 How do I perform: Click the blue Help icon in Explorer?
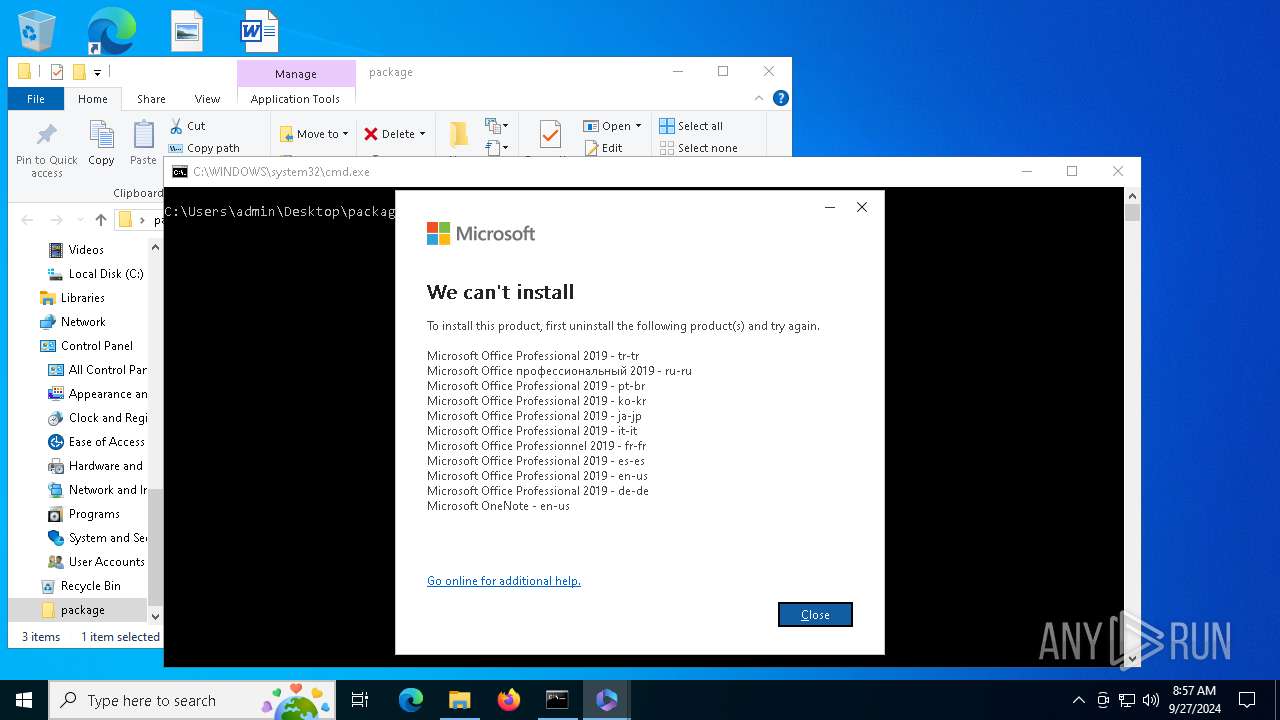pyautogui.click(x=781, y=98)
